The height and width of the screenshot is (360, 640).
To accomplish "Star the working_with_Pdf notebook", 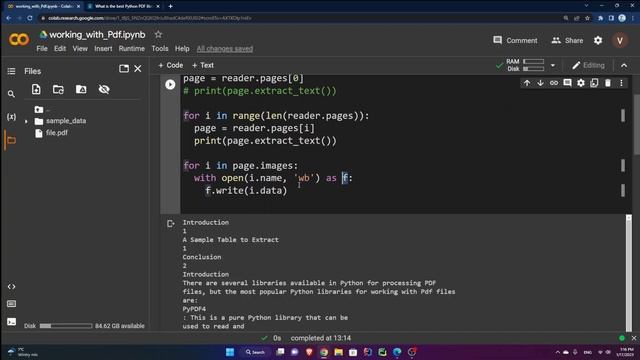I will point(158,35).
